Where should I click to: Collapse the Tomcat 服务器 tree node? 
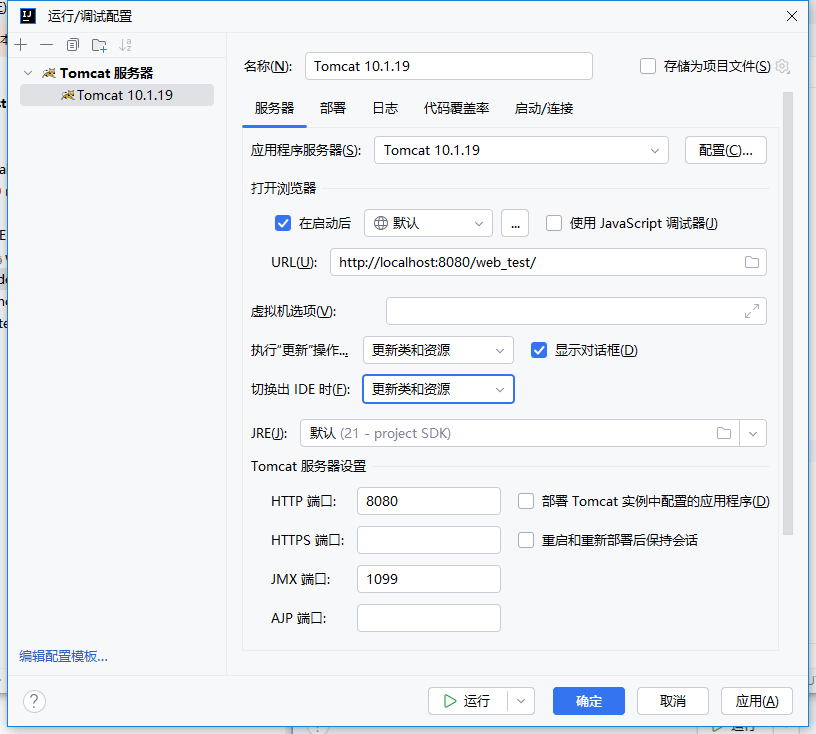[x=28, y=73]
